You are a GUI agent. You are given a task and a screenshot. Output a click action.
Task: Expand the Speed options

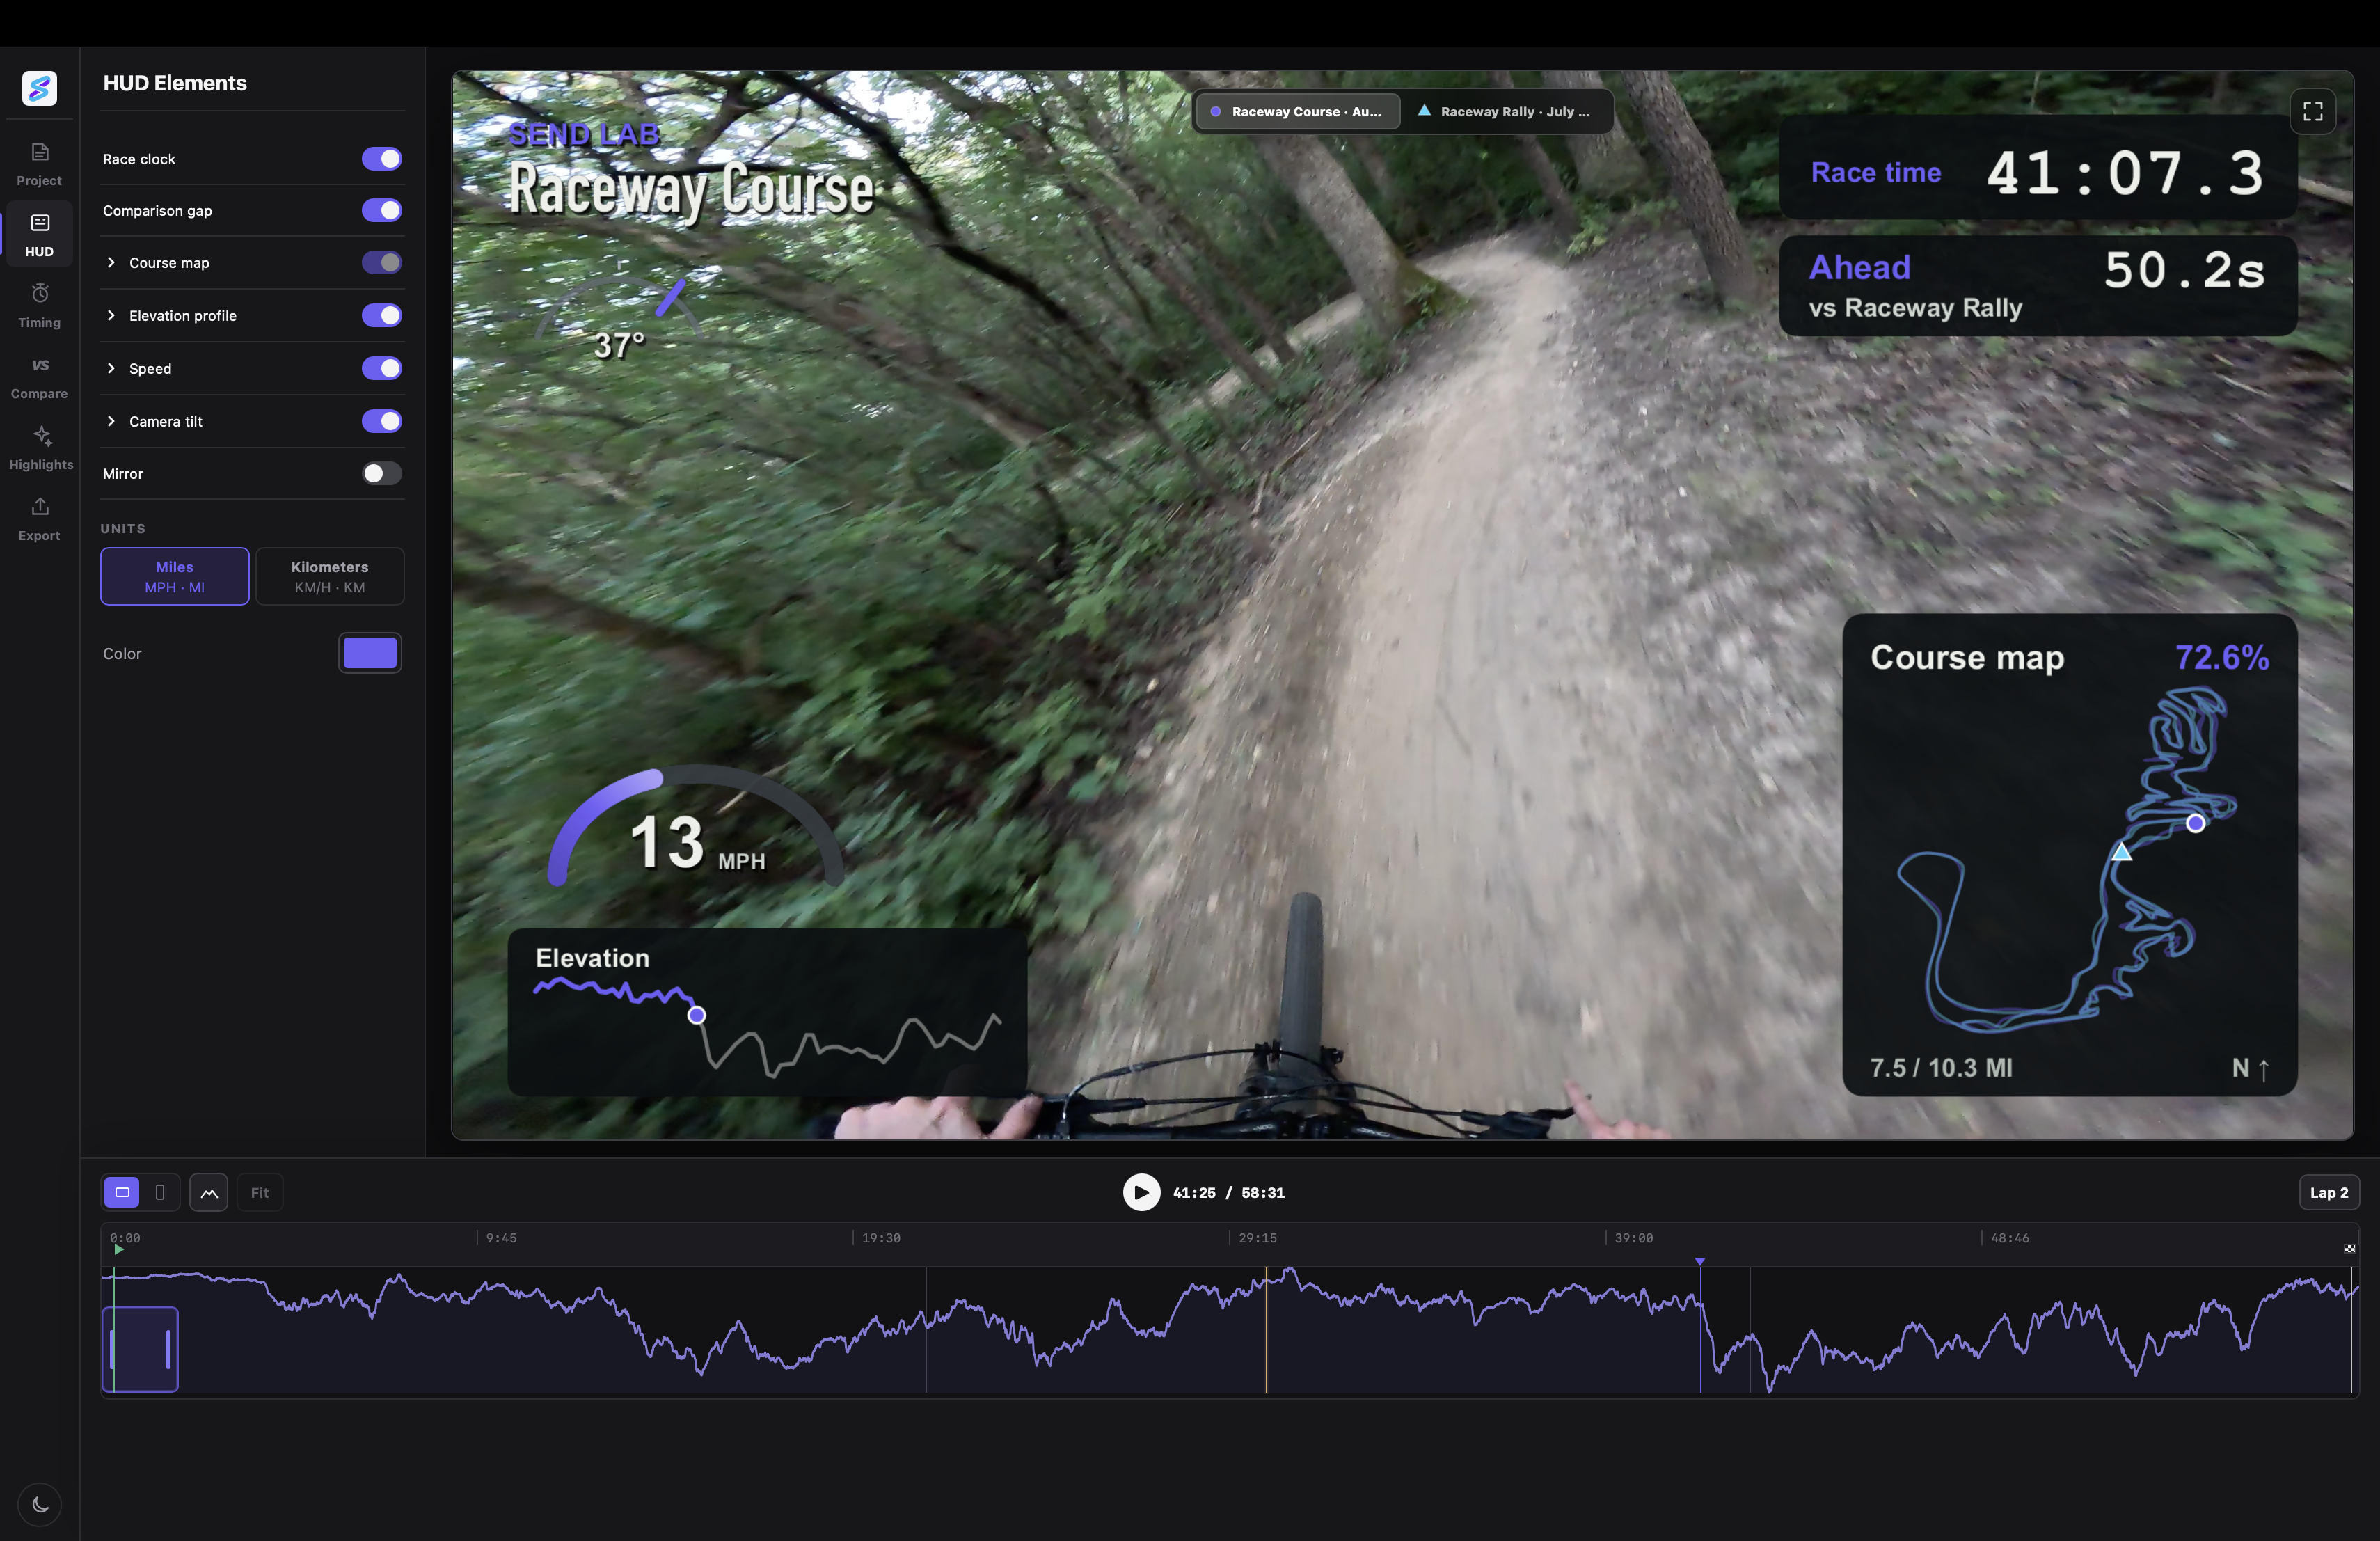pyautogui.click(x=111, y=368)
